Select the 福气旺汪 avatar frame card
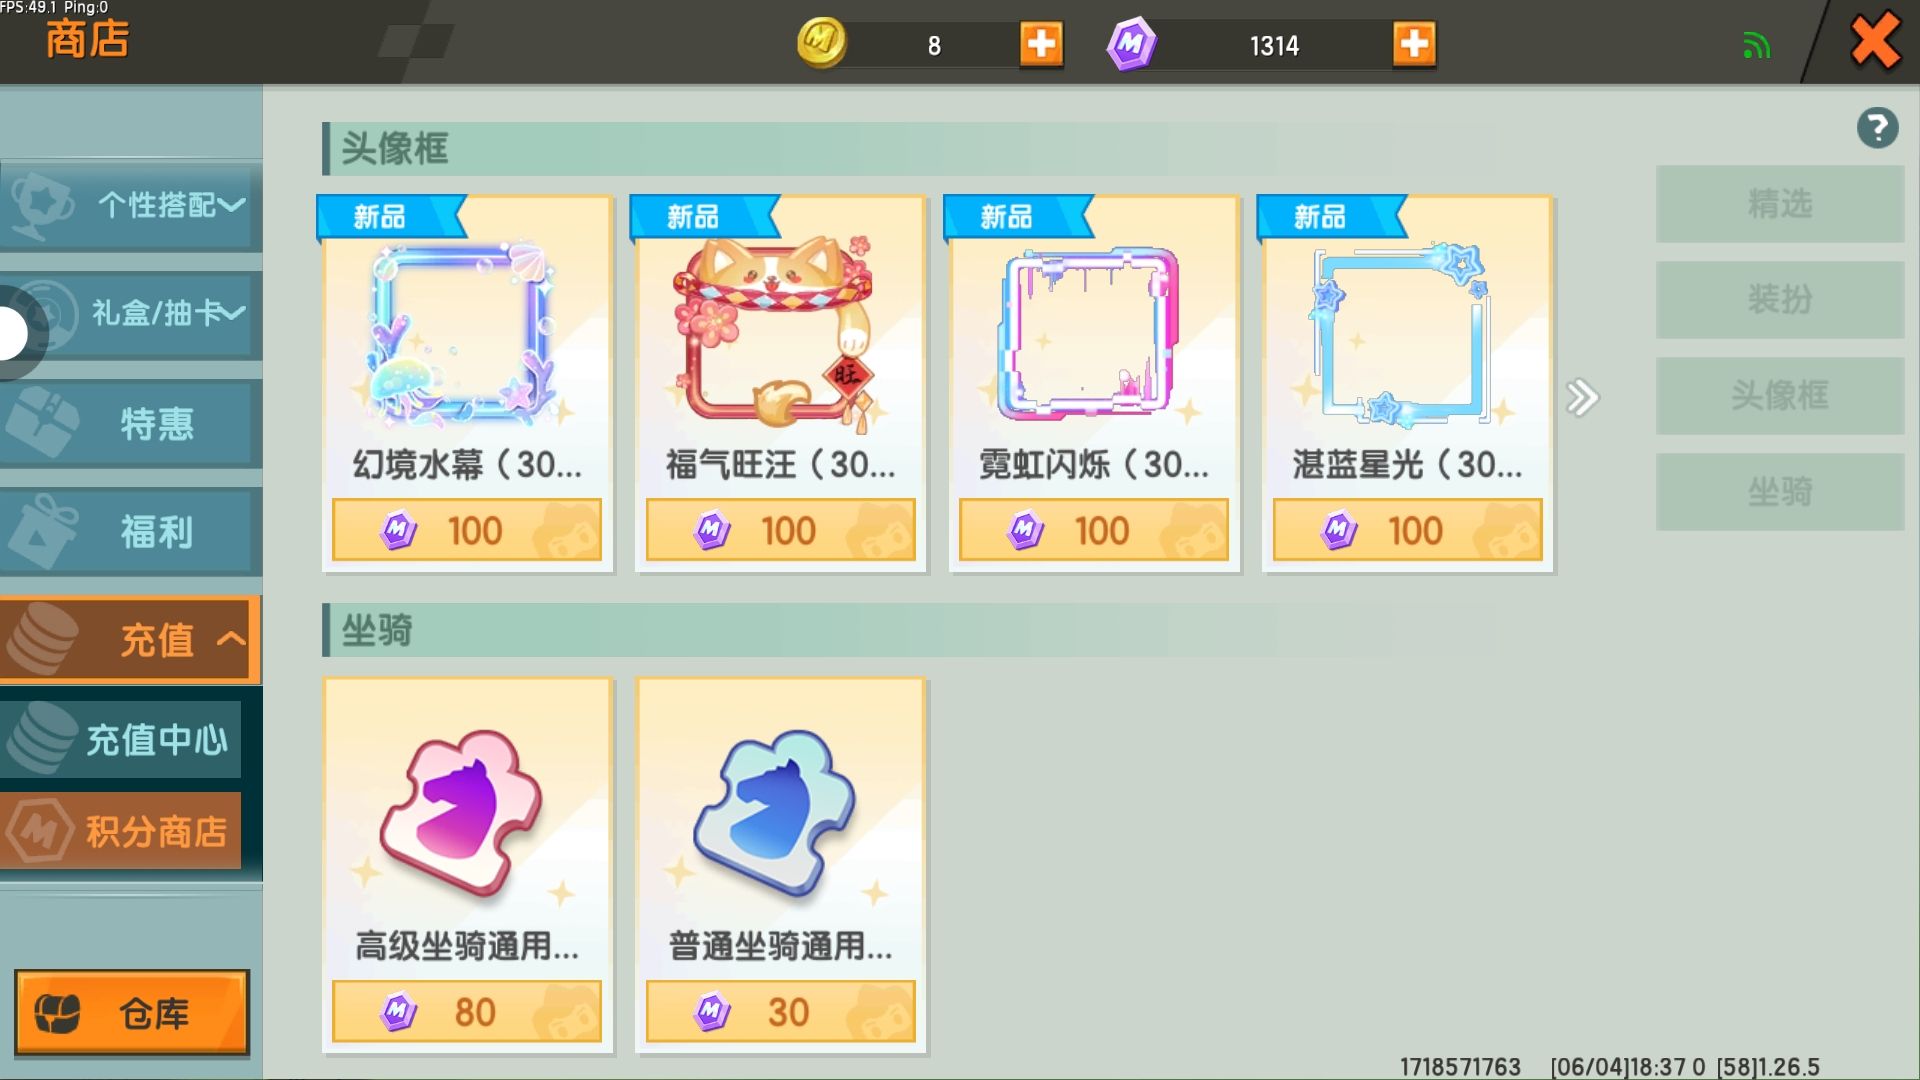 780,384
